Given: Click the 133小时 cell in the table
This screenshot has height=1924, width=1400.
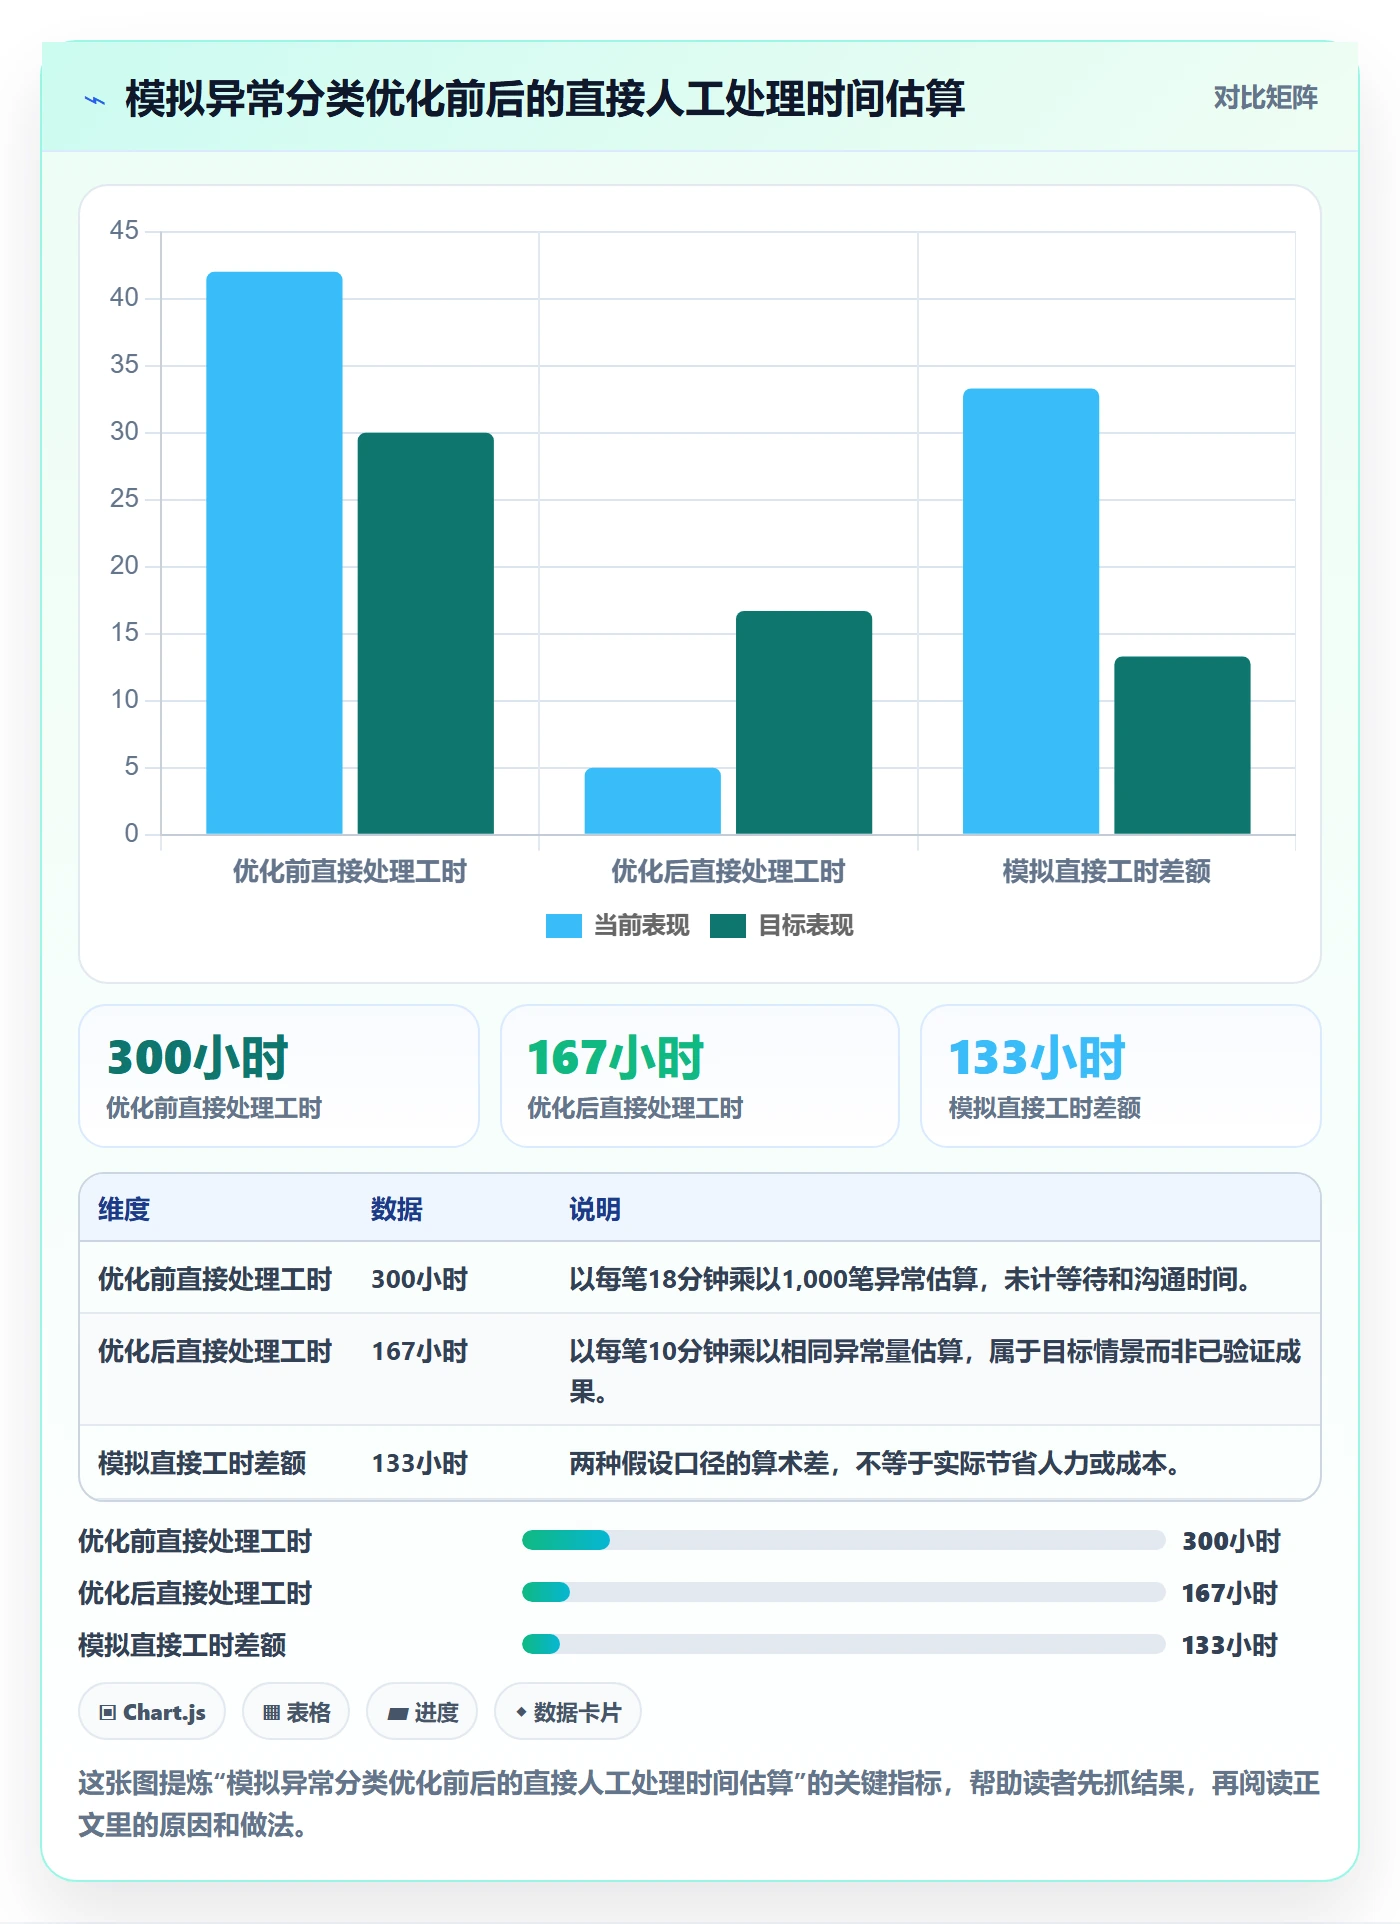Looking at the screenshot, I should pyautogui.click(x=420, y=1463).
